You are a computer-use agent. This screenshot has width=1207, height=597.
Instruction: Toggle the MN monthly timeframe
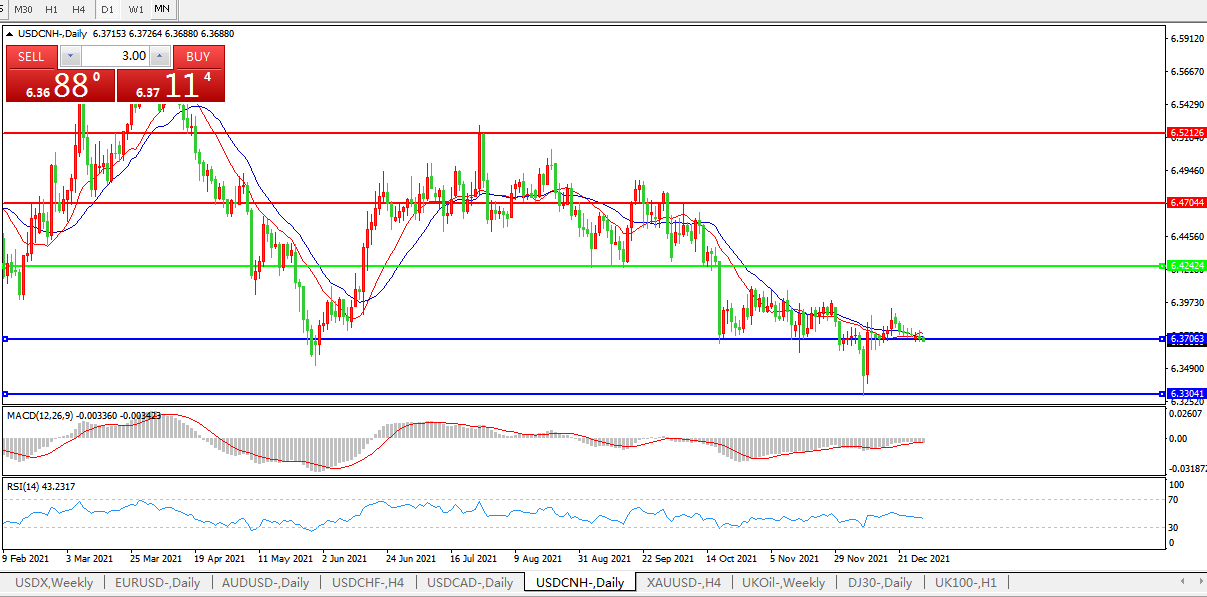click(162, 9)
